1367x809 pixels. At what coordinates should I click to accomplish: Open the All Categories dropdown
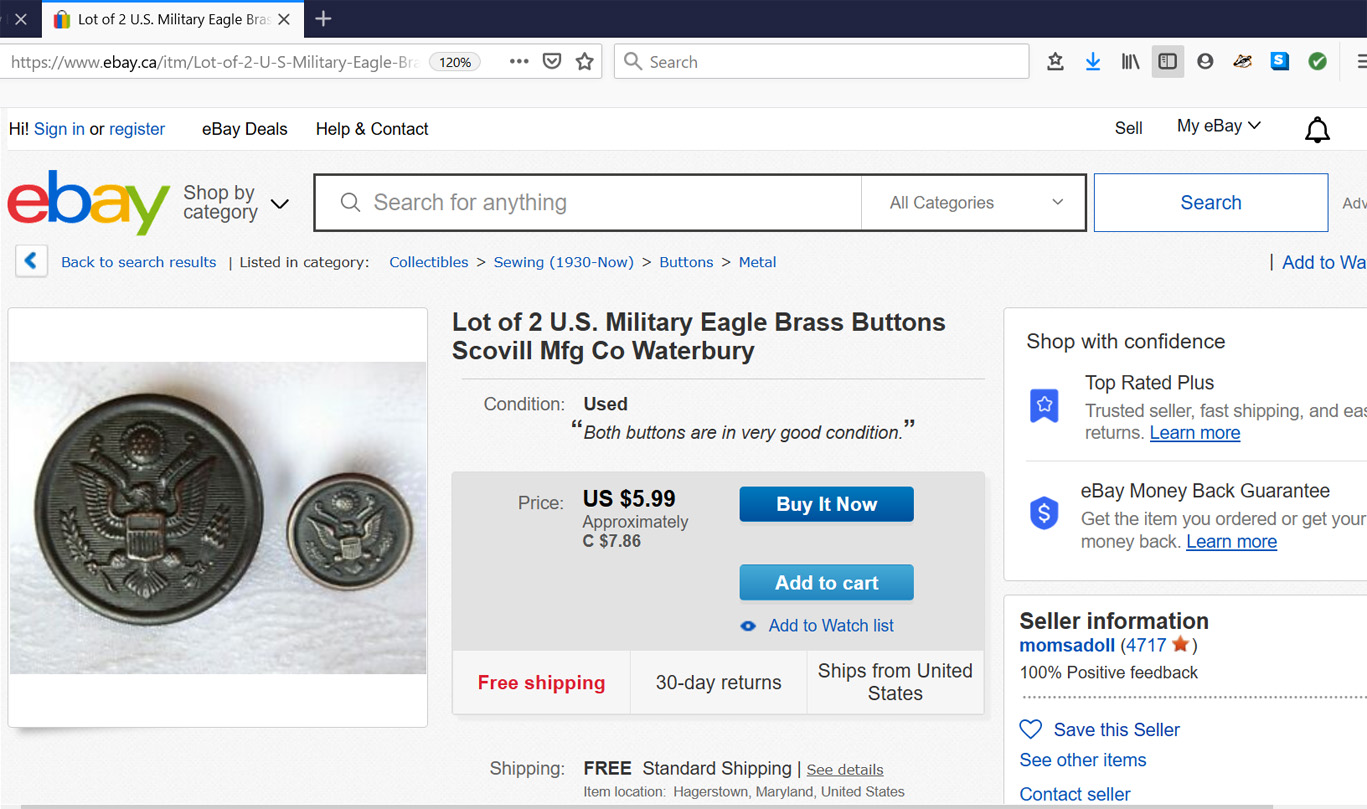tap(975, 203)
